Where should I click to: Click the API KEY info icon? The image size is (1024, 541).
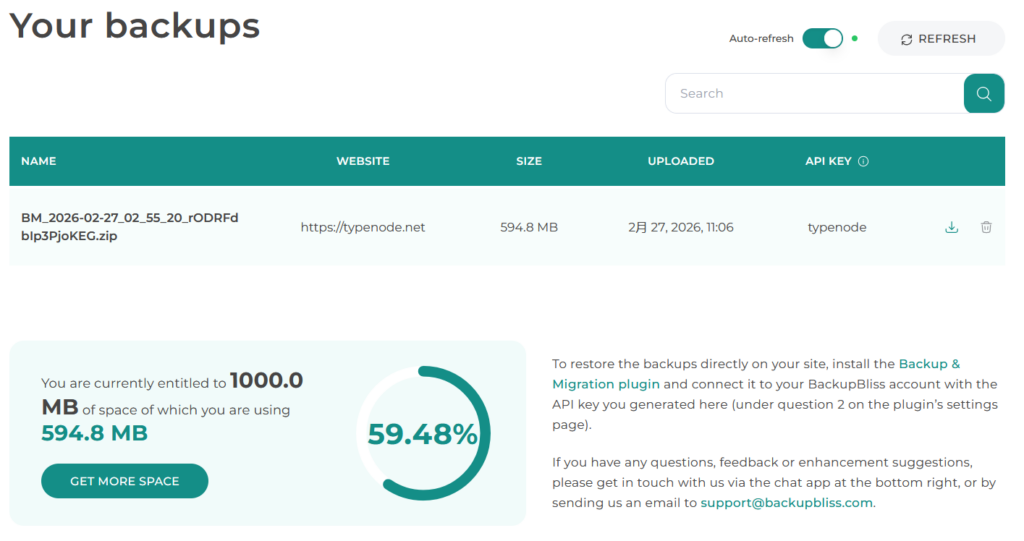point(864,161)
